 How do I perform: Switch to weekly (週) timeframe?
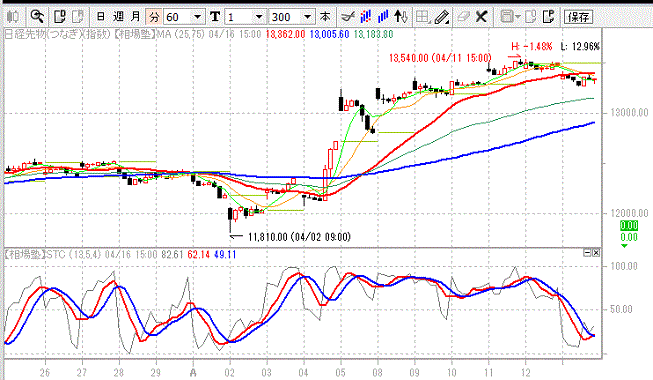(x=118, y=17)
